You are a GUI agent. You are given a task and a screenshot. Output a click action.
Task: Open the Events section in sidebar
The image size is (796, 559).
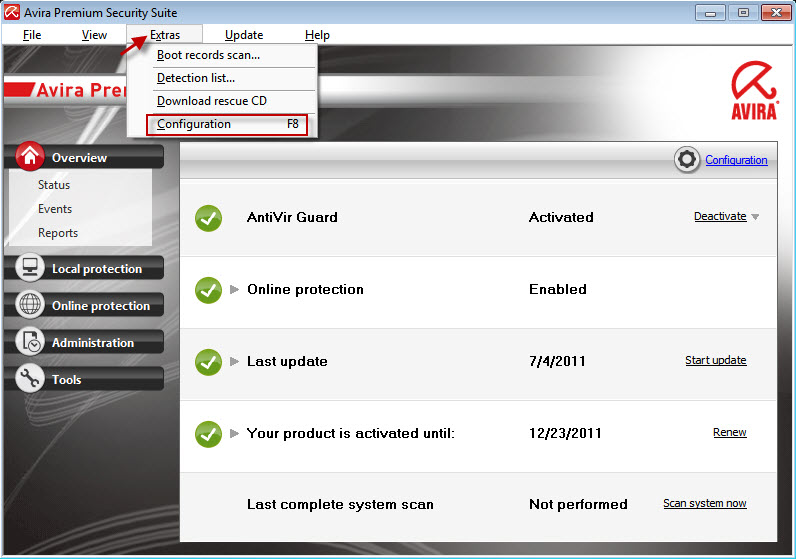55,209
